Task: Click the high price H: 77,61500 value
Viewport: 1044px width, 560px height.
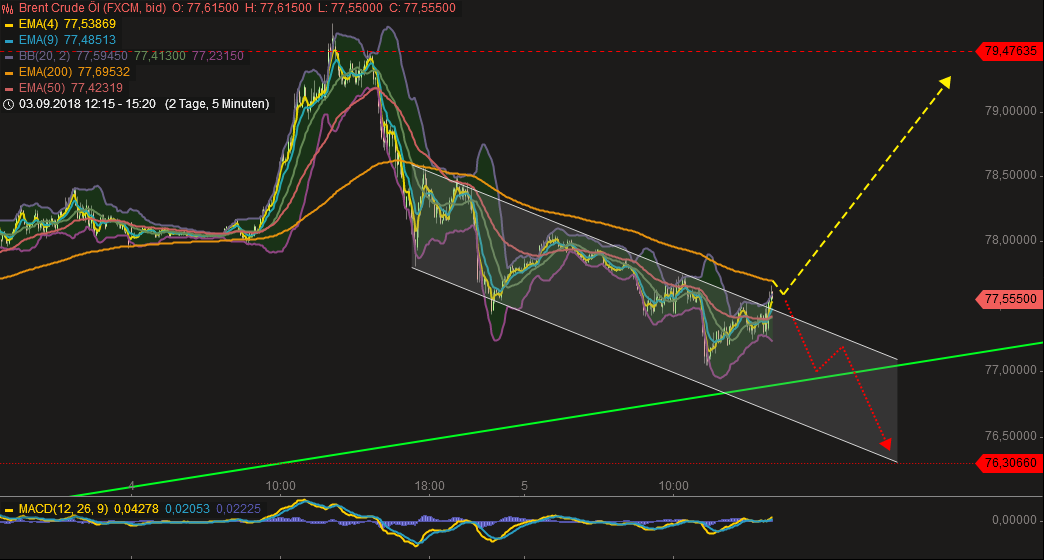Action: point(278,8)
